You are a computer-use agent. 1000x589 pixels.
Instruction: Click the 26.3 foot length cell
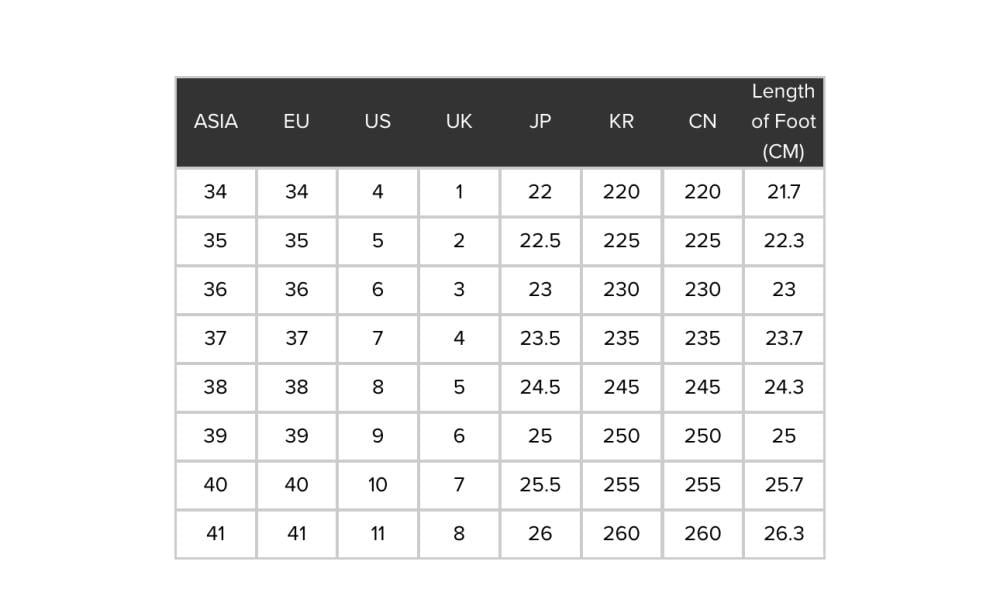(784, 534)
